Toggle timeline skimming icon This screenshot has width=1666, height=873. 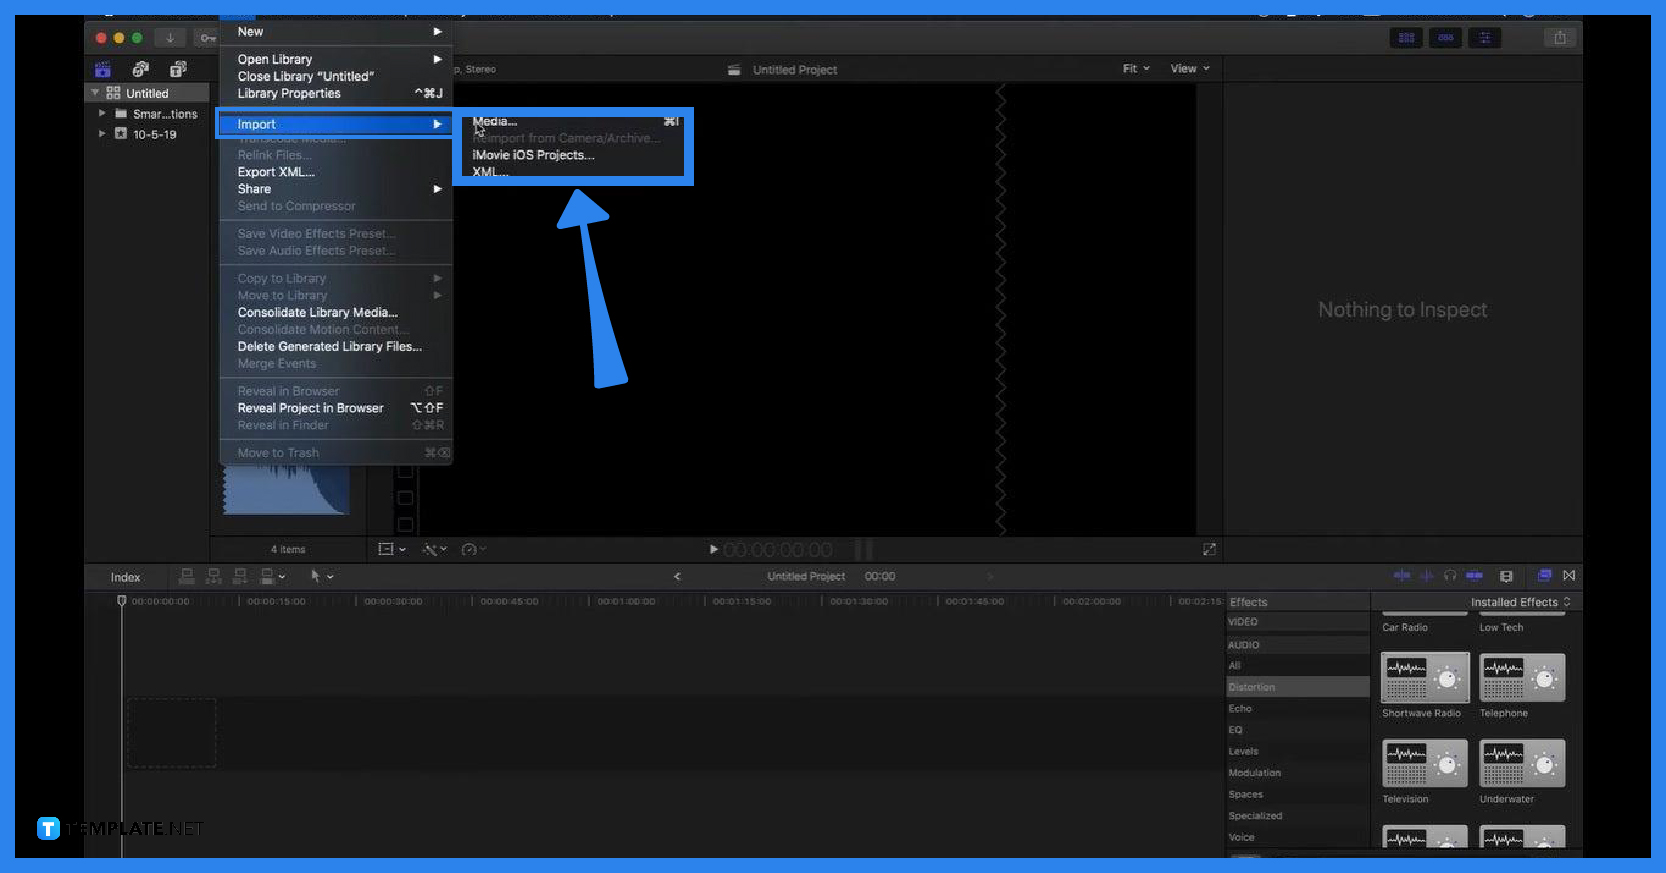pos(1402,575)
